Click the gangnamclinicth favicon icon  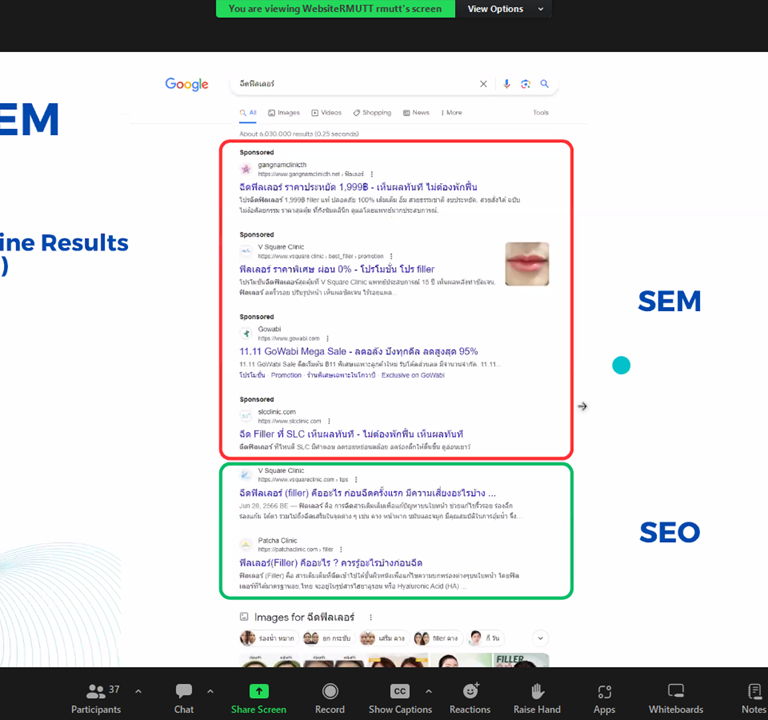coord(246,169)
